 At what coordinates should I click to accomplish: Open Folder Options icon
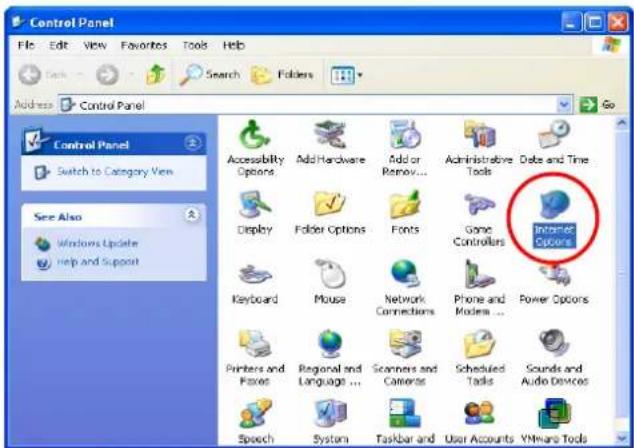(x=330, y=213)
